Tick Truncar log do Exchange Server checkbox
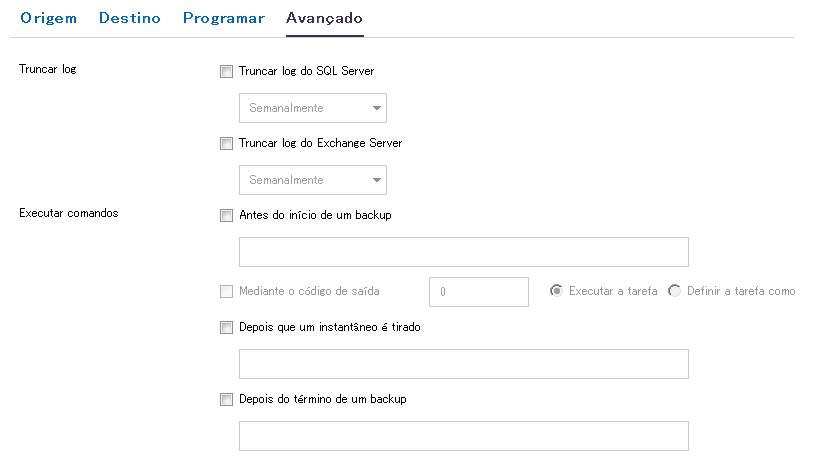Viewport: 813px width, 459px height. pyautogui.click(x=226, y=144)
